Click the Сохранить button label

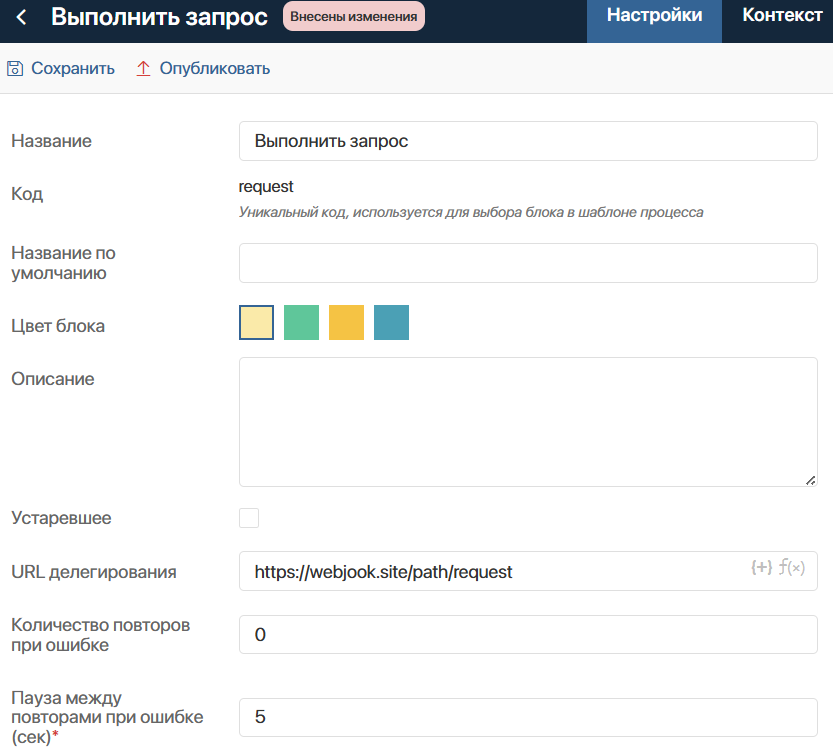pos(73,69)
